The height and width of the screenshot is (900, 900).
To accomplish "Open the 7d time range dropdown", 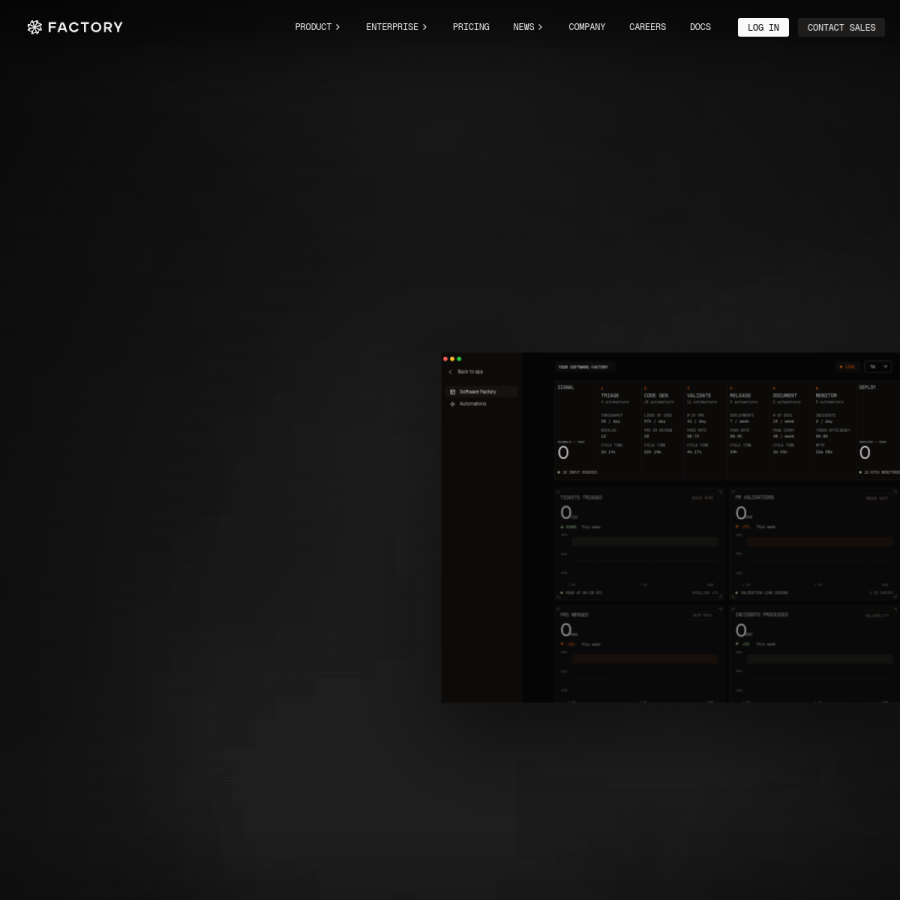I will pyautogui.click(x=878, y=367).
